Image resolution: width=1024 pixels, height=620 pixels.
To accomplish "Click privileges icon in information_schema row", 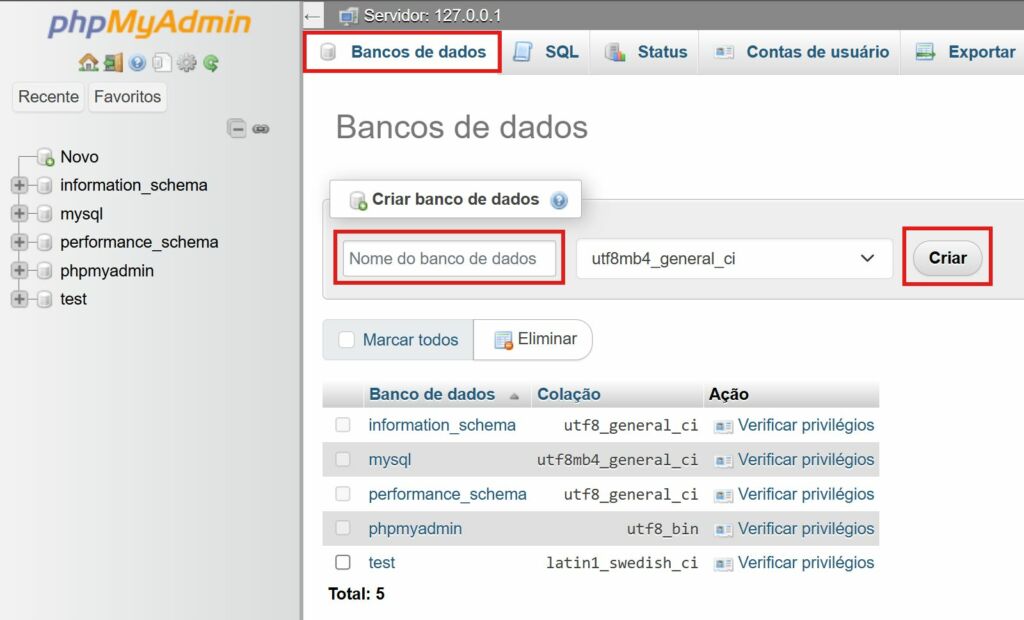I will (x=723, y=426).
